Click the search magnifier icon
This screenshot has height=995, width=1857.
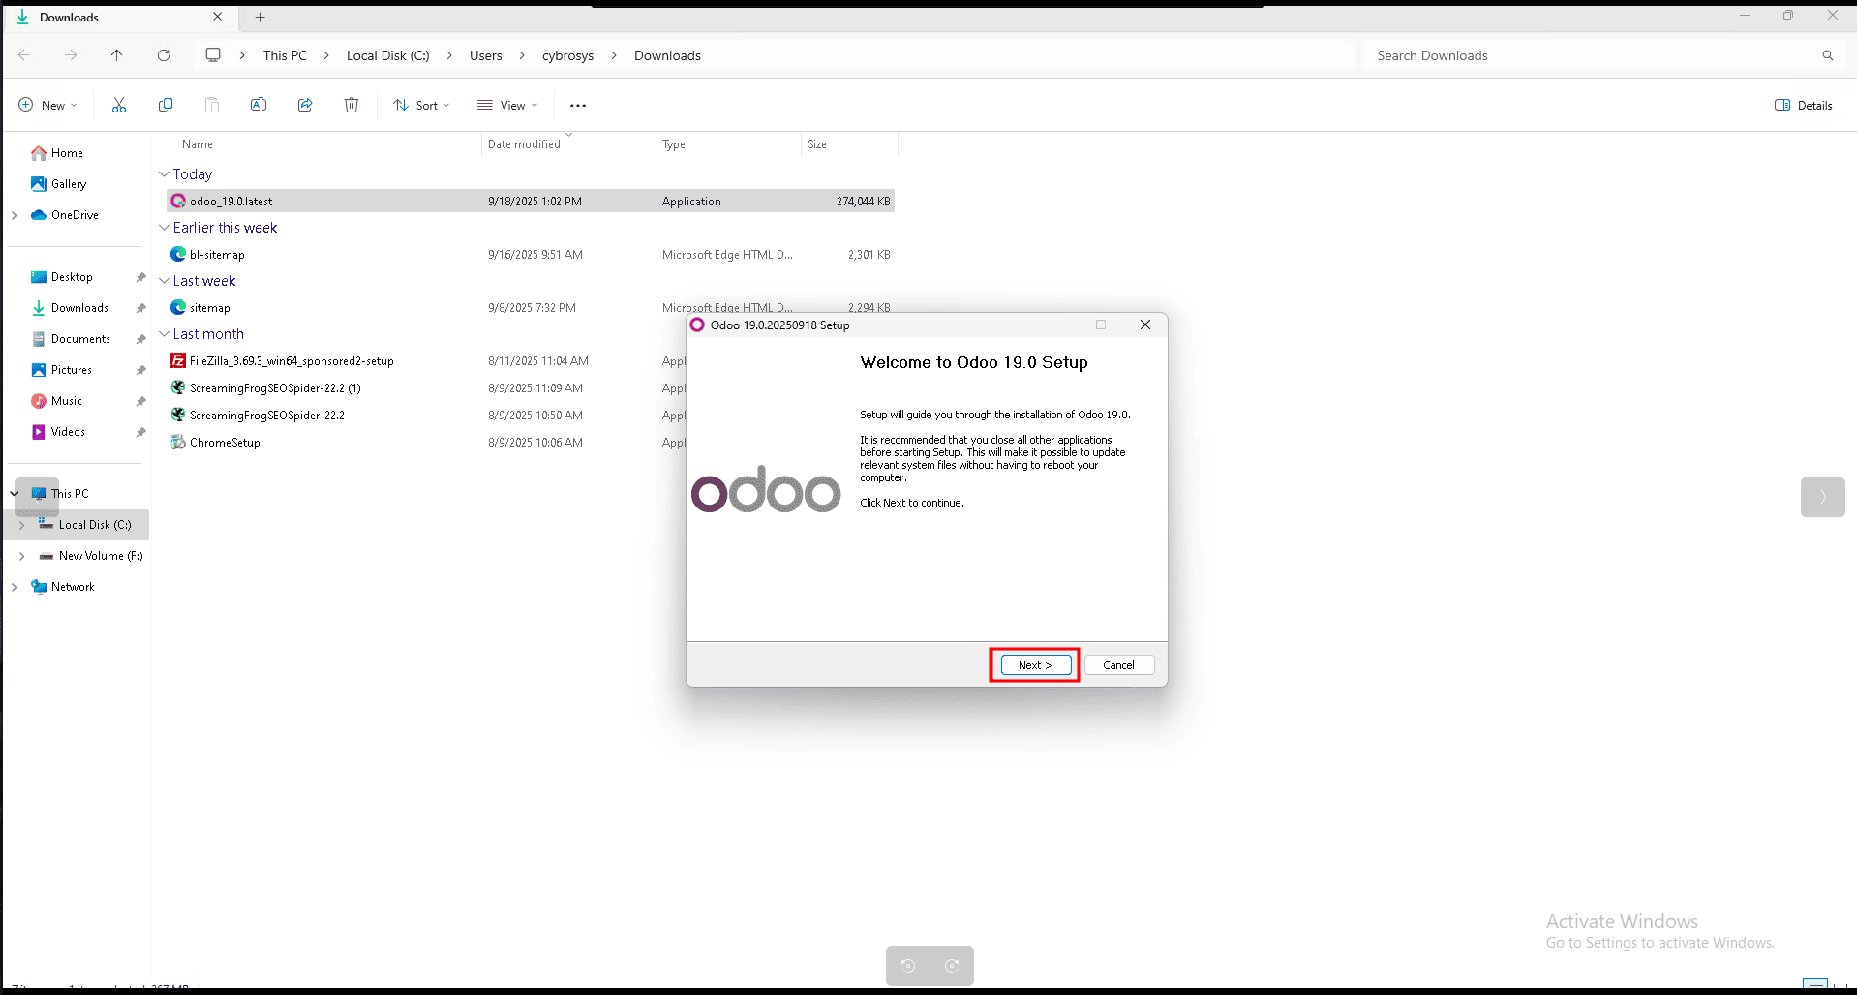point(1828,56)
